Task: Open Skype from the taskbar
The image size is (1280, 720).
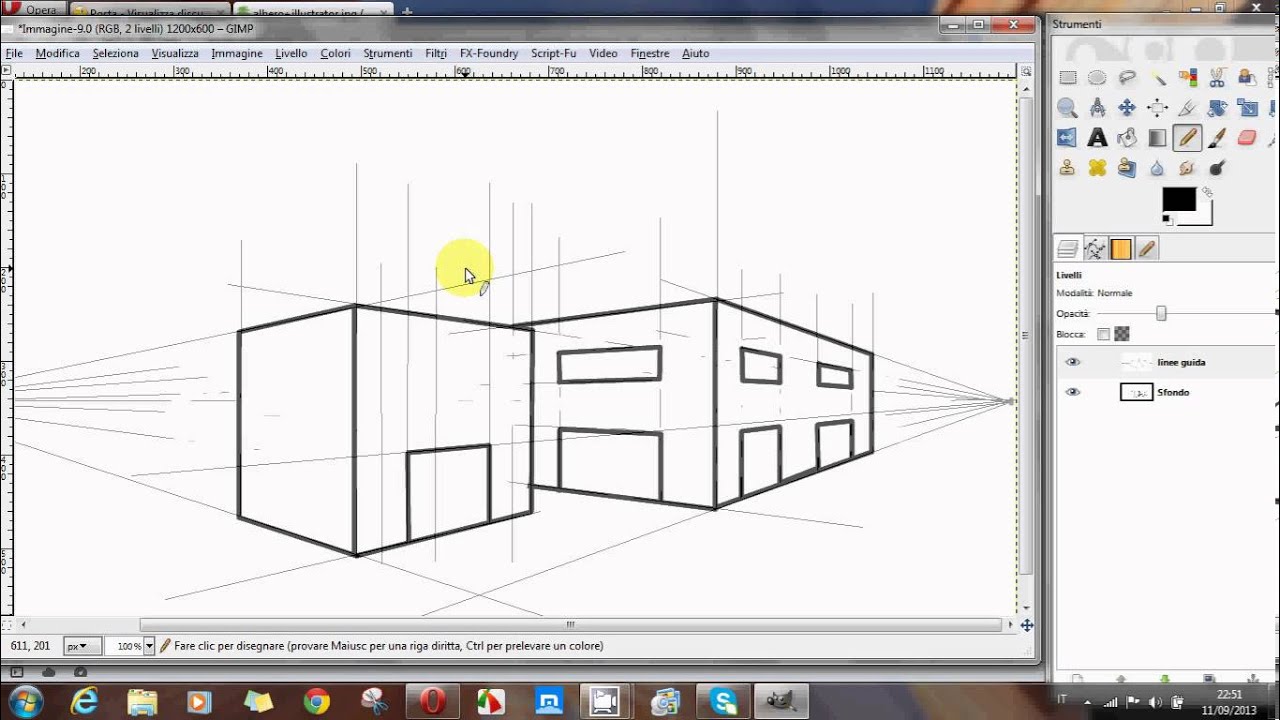Action: 724,702
